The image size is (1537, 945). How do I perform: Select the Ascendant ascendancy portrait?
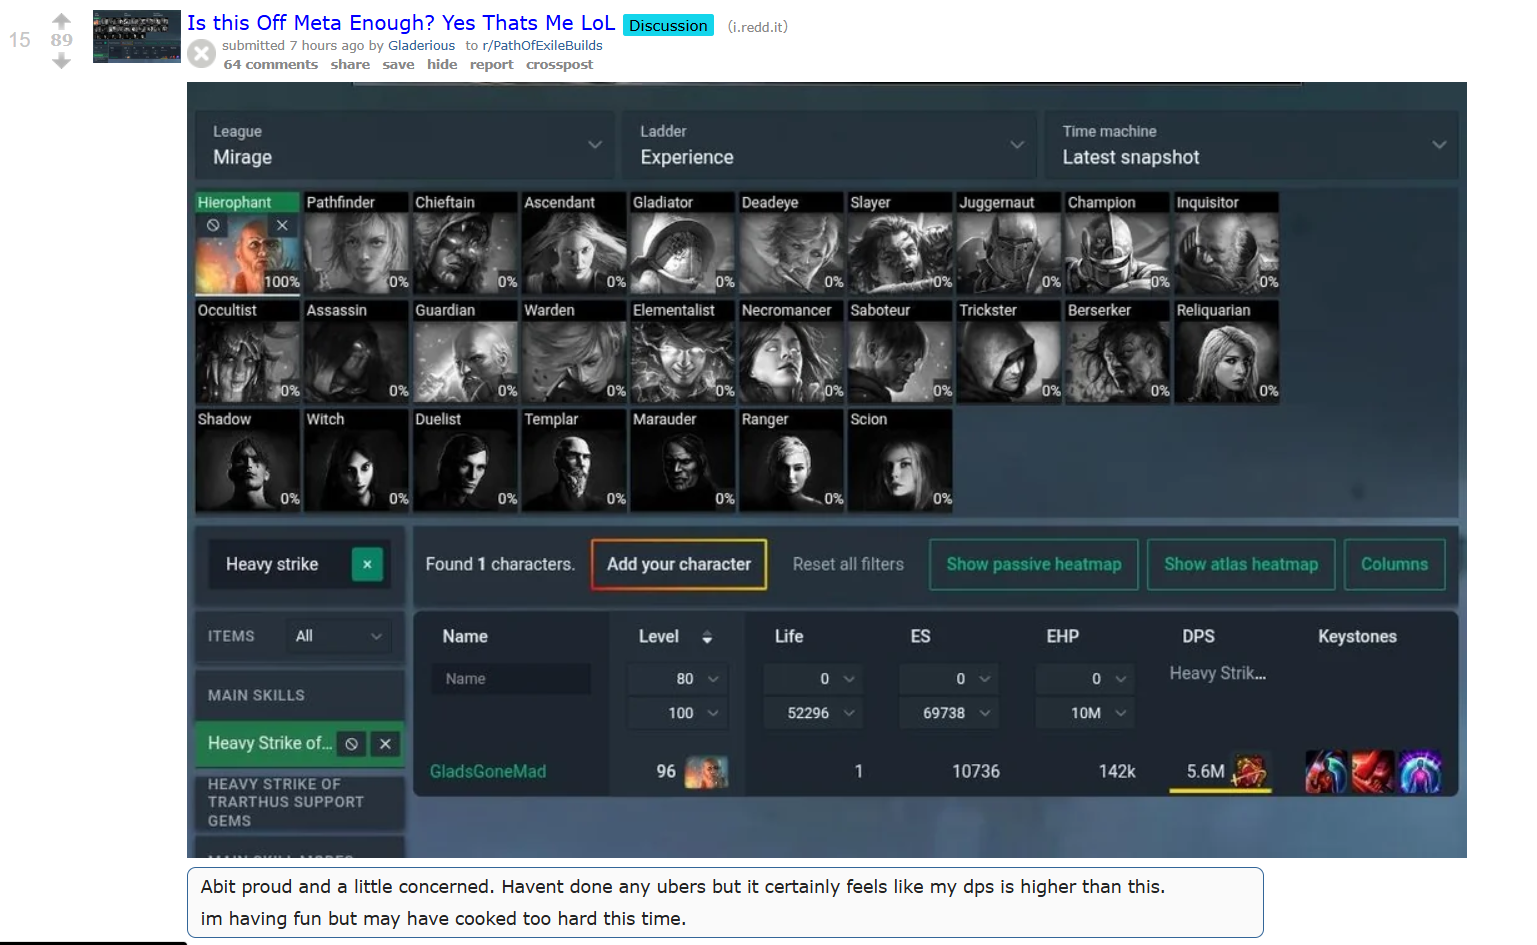pos(574,242)
